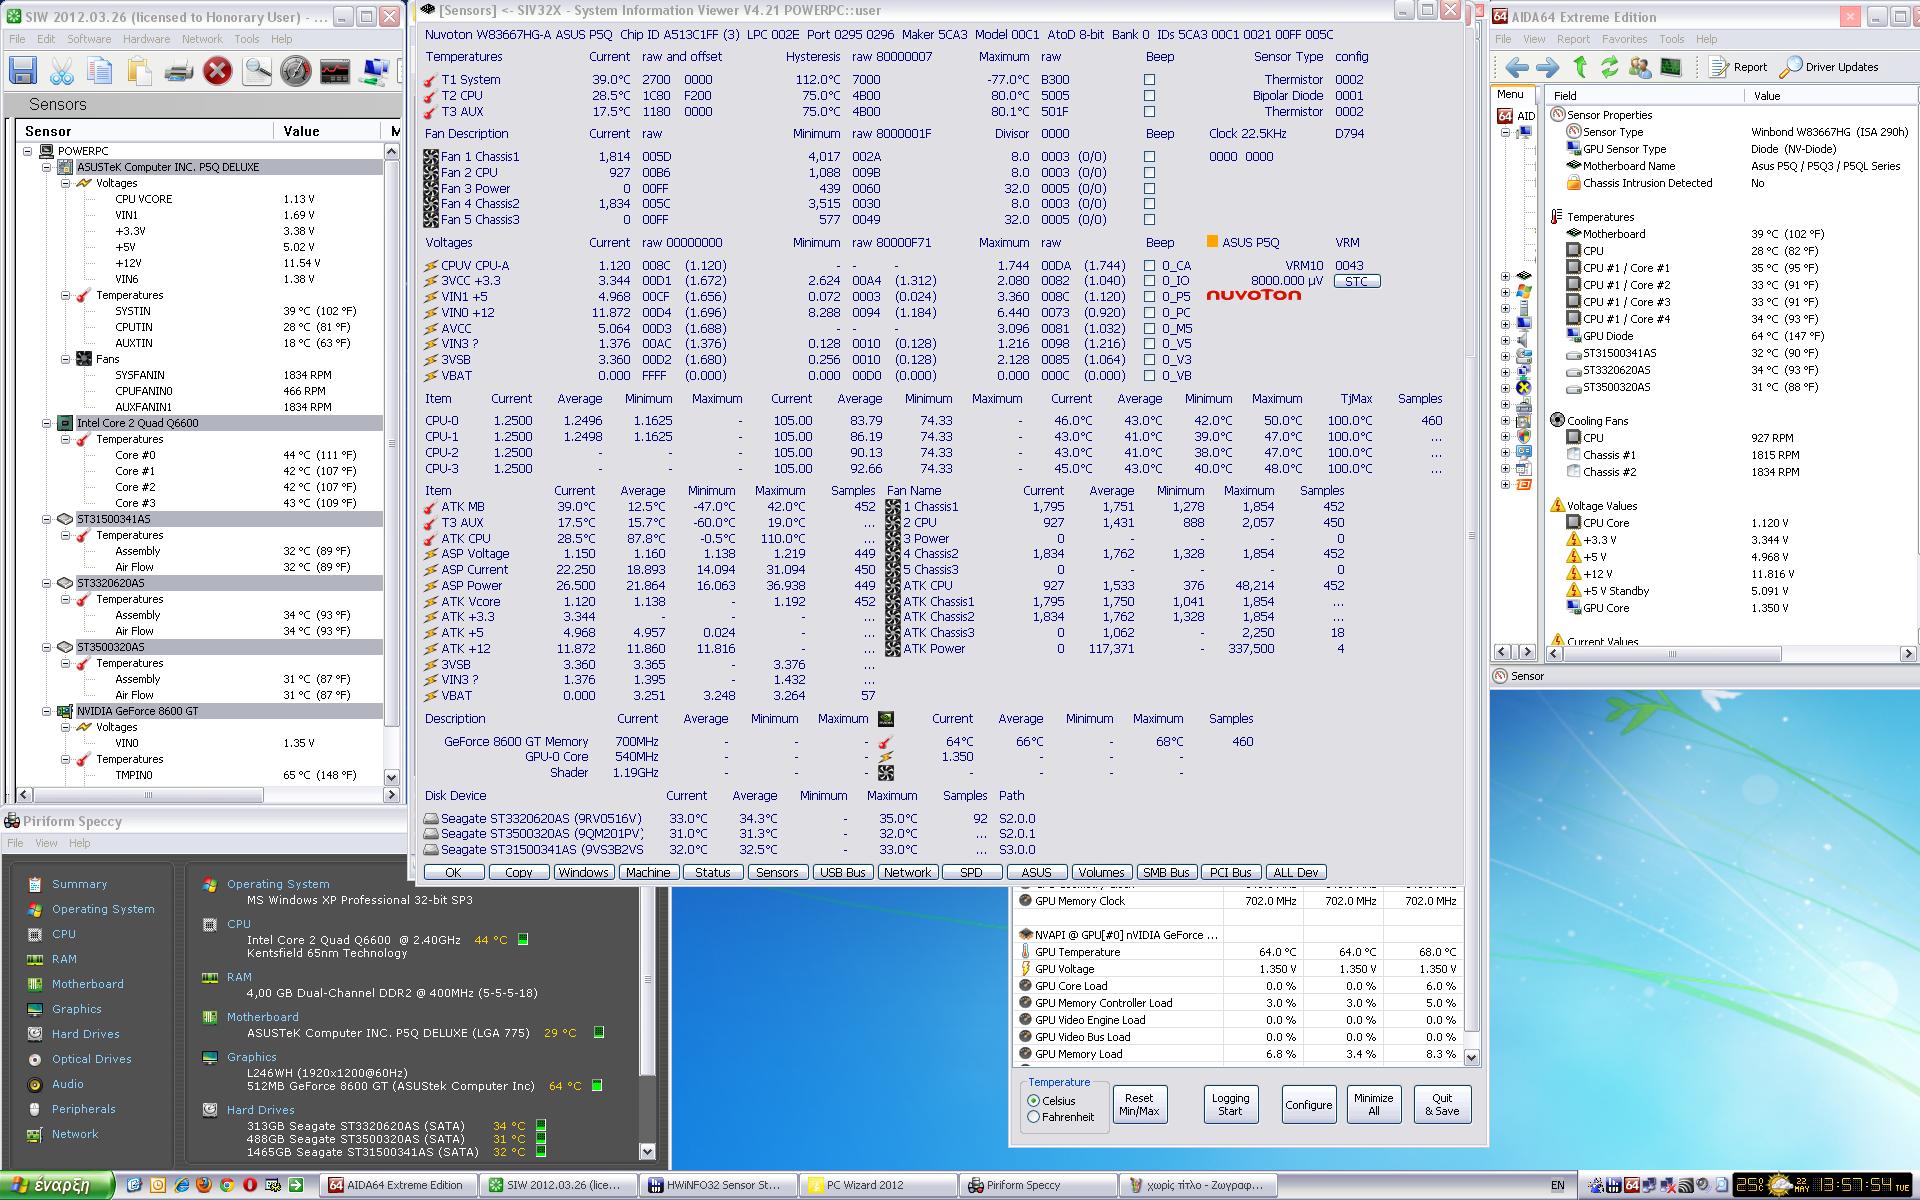Collapse top AIDA64 menu tree node

(x=1505, y=133)
